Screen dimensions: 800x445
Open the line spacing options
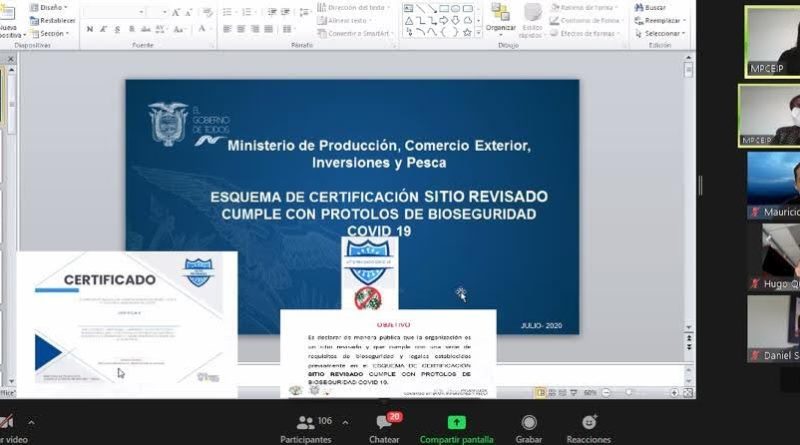(305, 12)
